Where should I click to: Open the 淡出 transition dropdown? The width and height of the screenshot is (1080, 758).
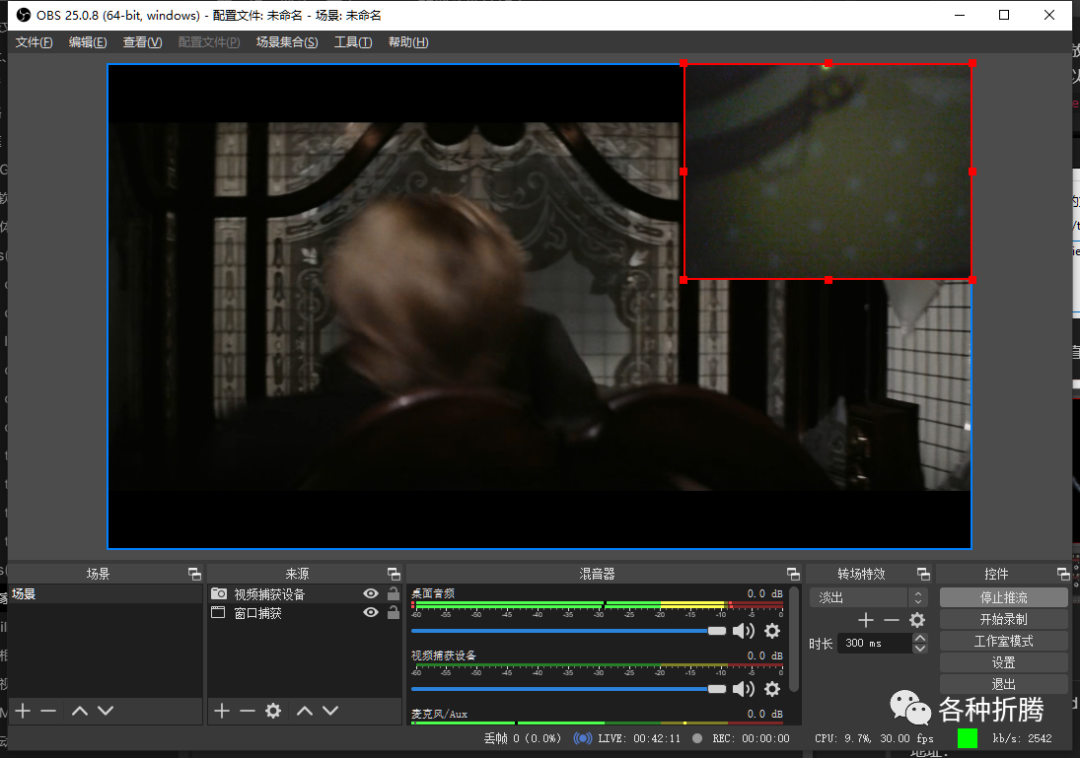coord(868,597)
